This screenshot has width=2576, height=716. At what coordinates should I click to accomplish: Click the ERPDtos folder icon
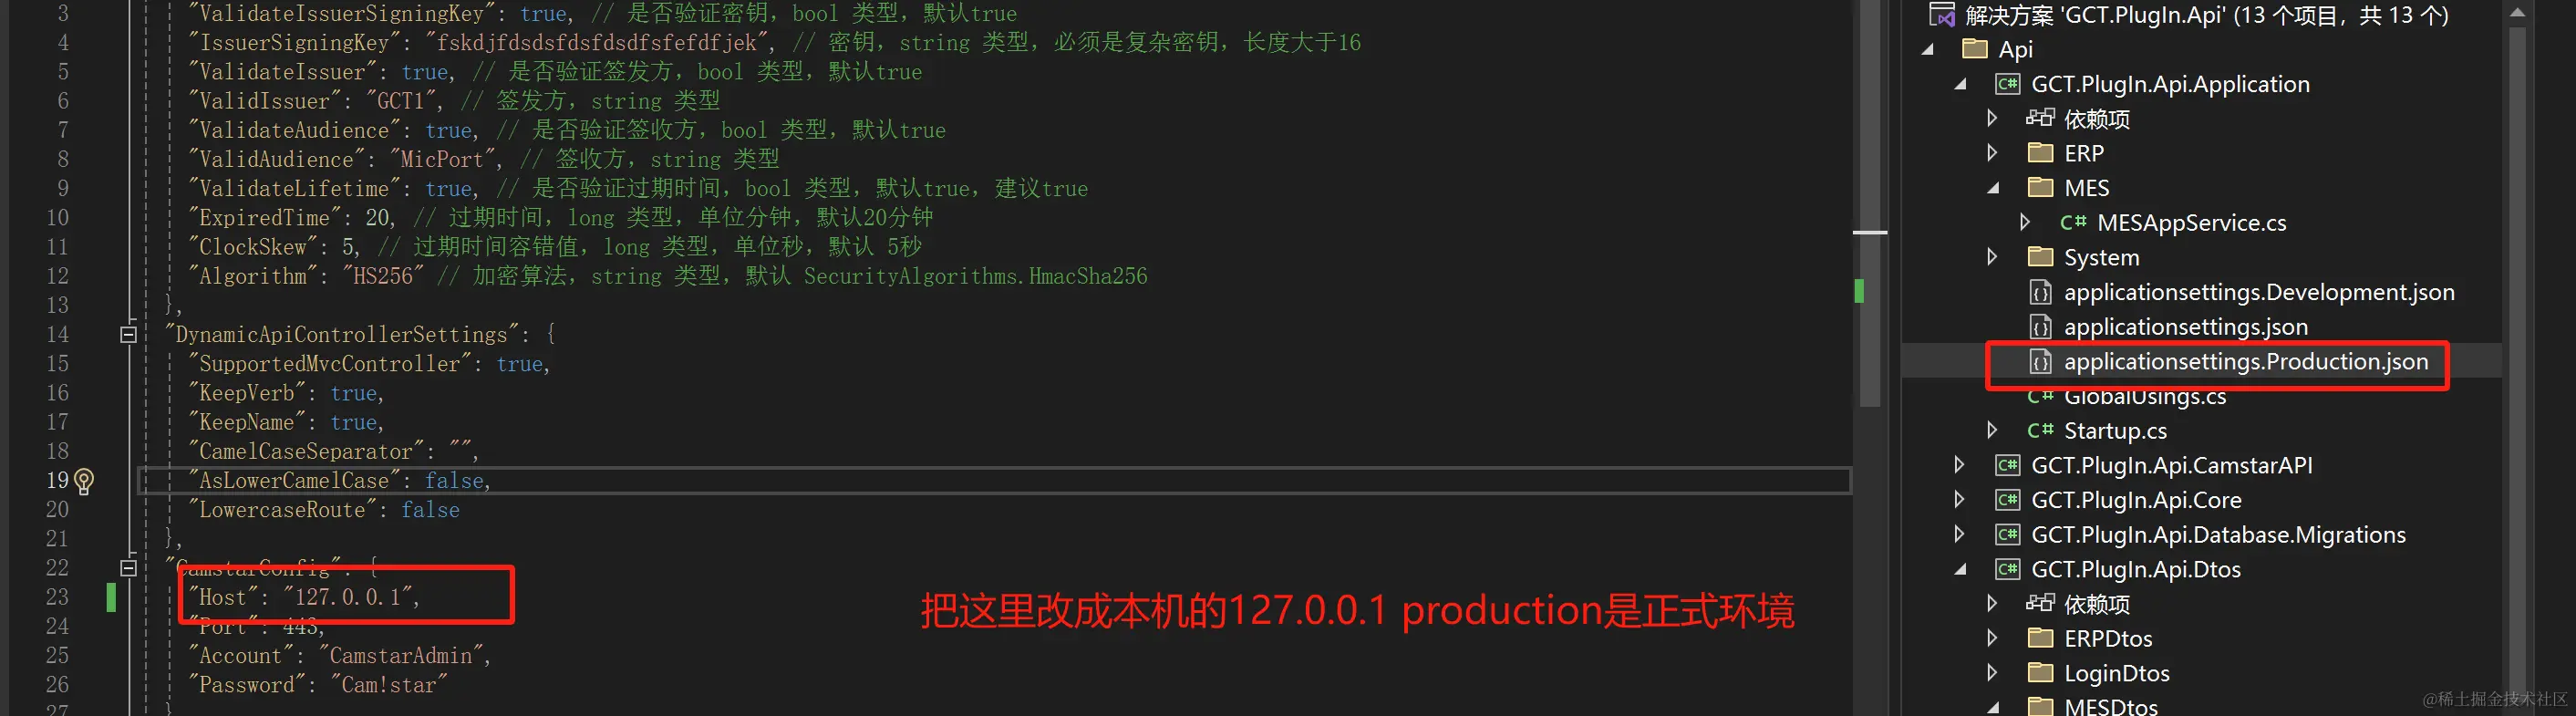[2040, 638]
